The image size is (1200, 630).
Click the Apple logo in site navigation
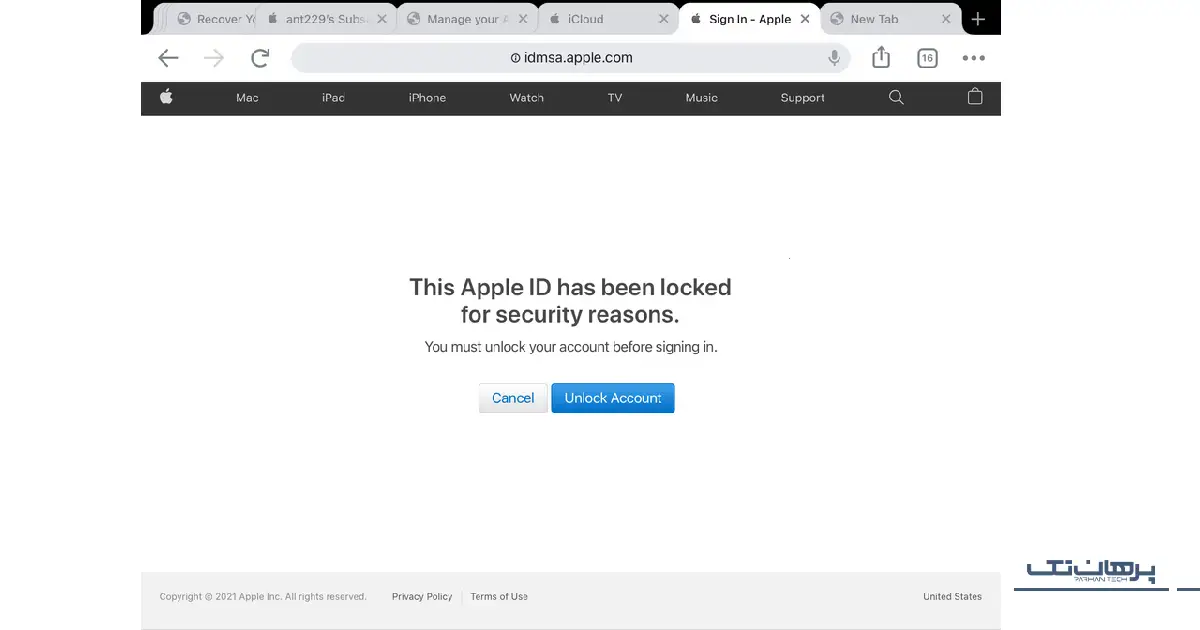pyautogui.click(x=166, y=97)
